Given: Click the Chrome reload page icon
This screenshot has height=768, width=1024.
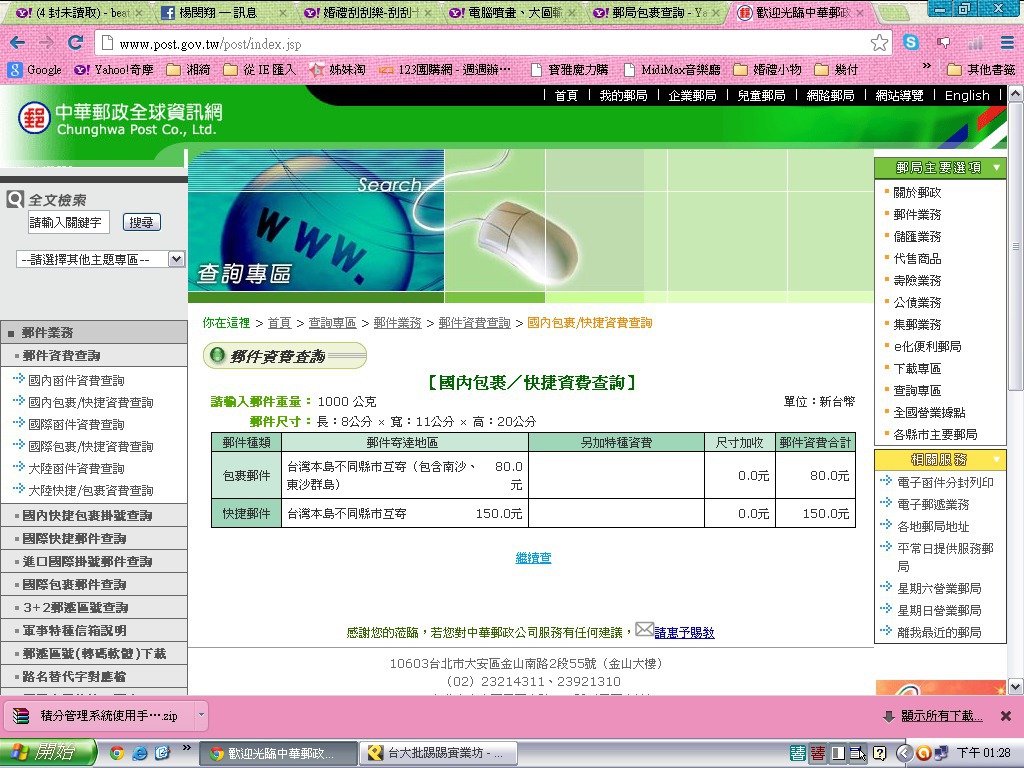Looking at the screenshot, I should (75, 43).
